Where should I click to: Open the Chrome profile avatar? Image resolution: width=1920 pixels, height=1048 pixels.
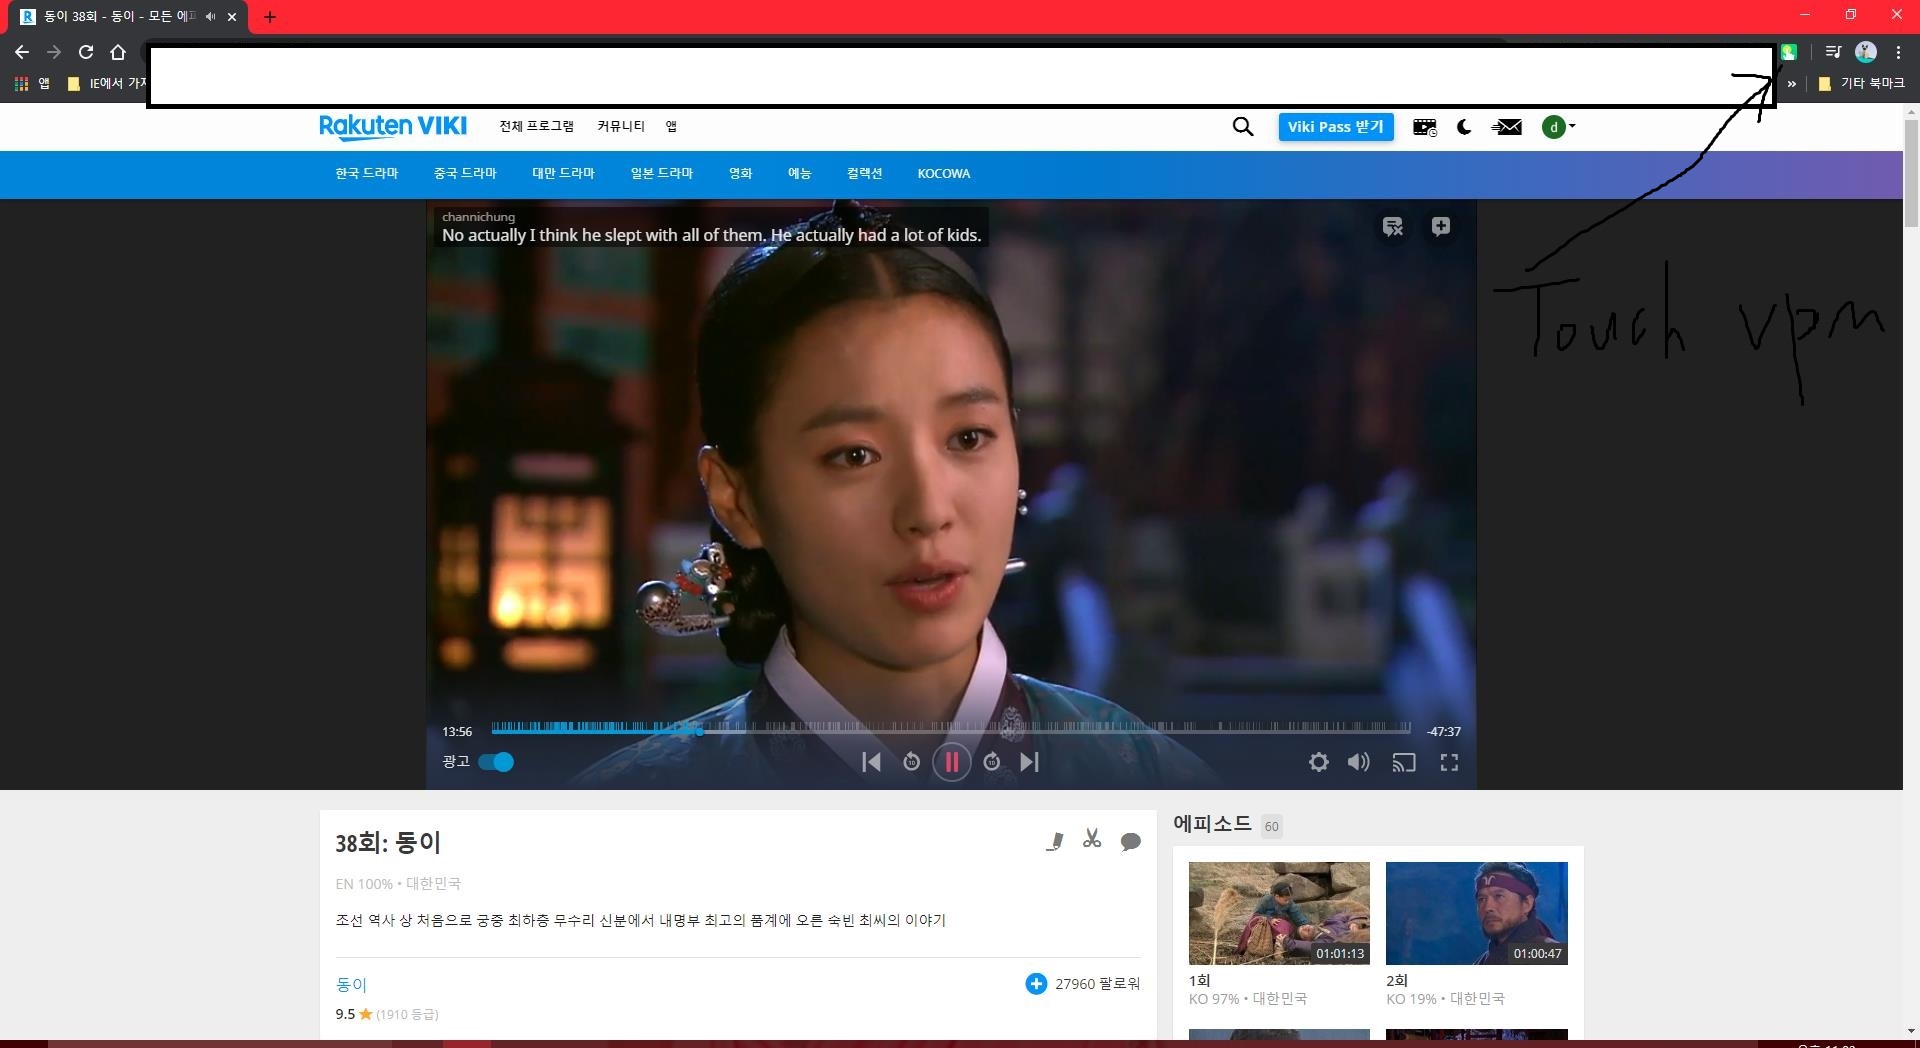coord(1865,52)
